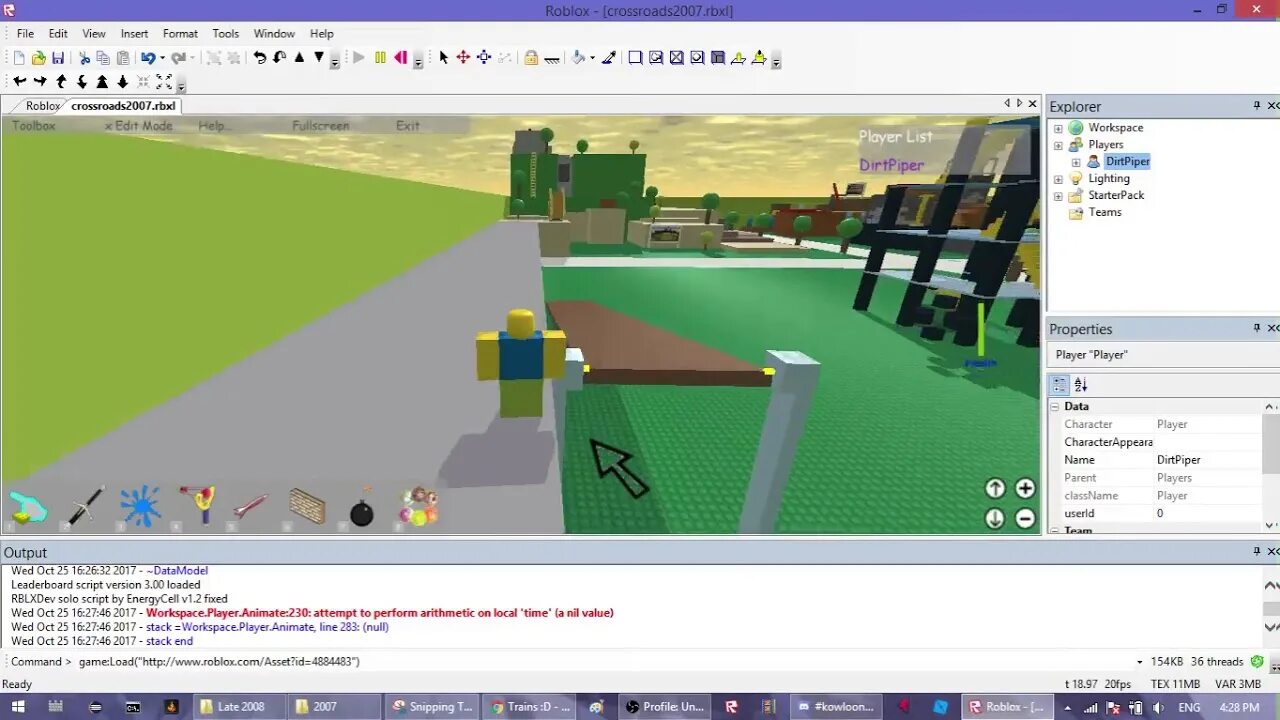Viewport: 1280px width, 720px height.
Task: Click the in-game Fullscreen button
Action: tap(321, 126)
